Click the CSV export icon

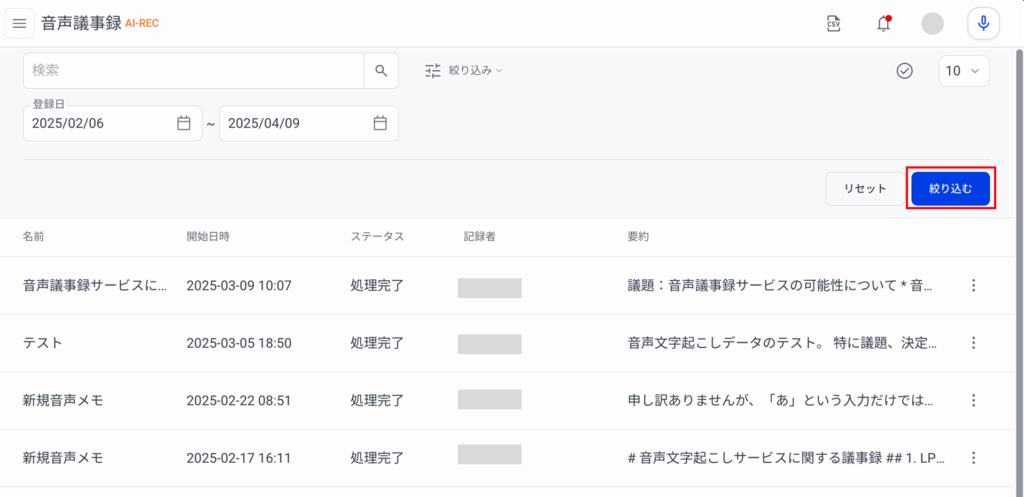(x=833, y=24)
